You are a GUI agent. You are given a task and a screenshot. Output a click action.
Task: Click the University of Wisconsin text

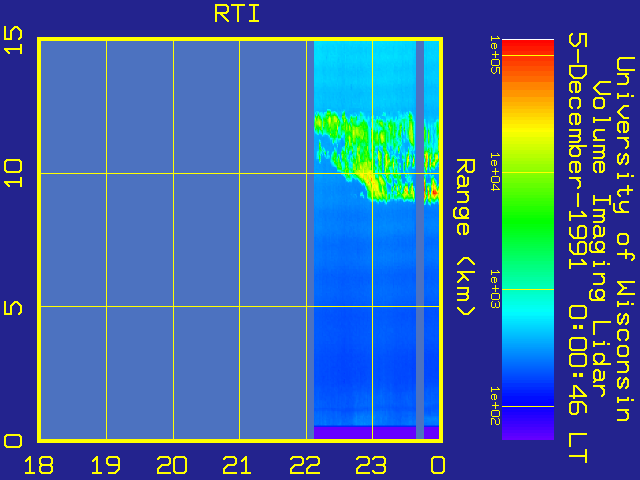coord(625,239)
